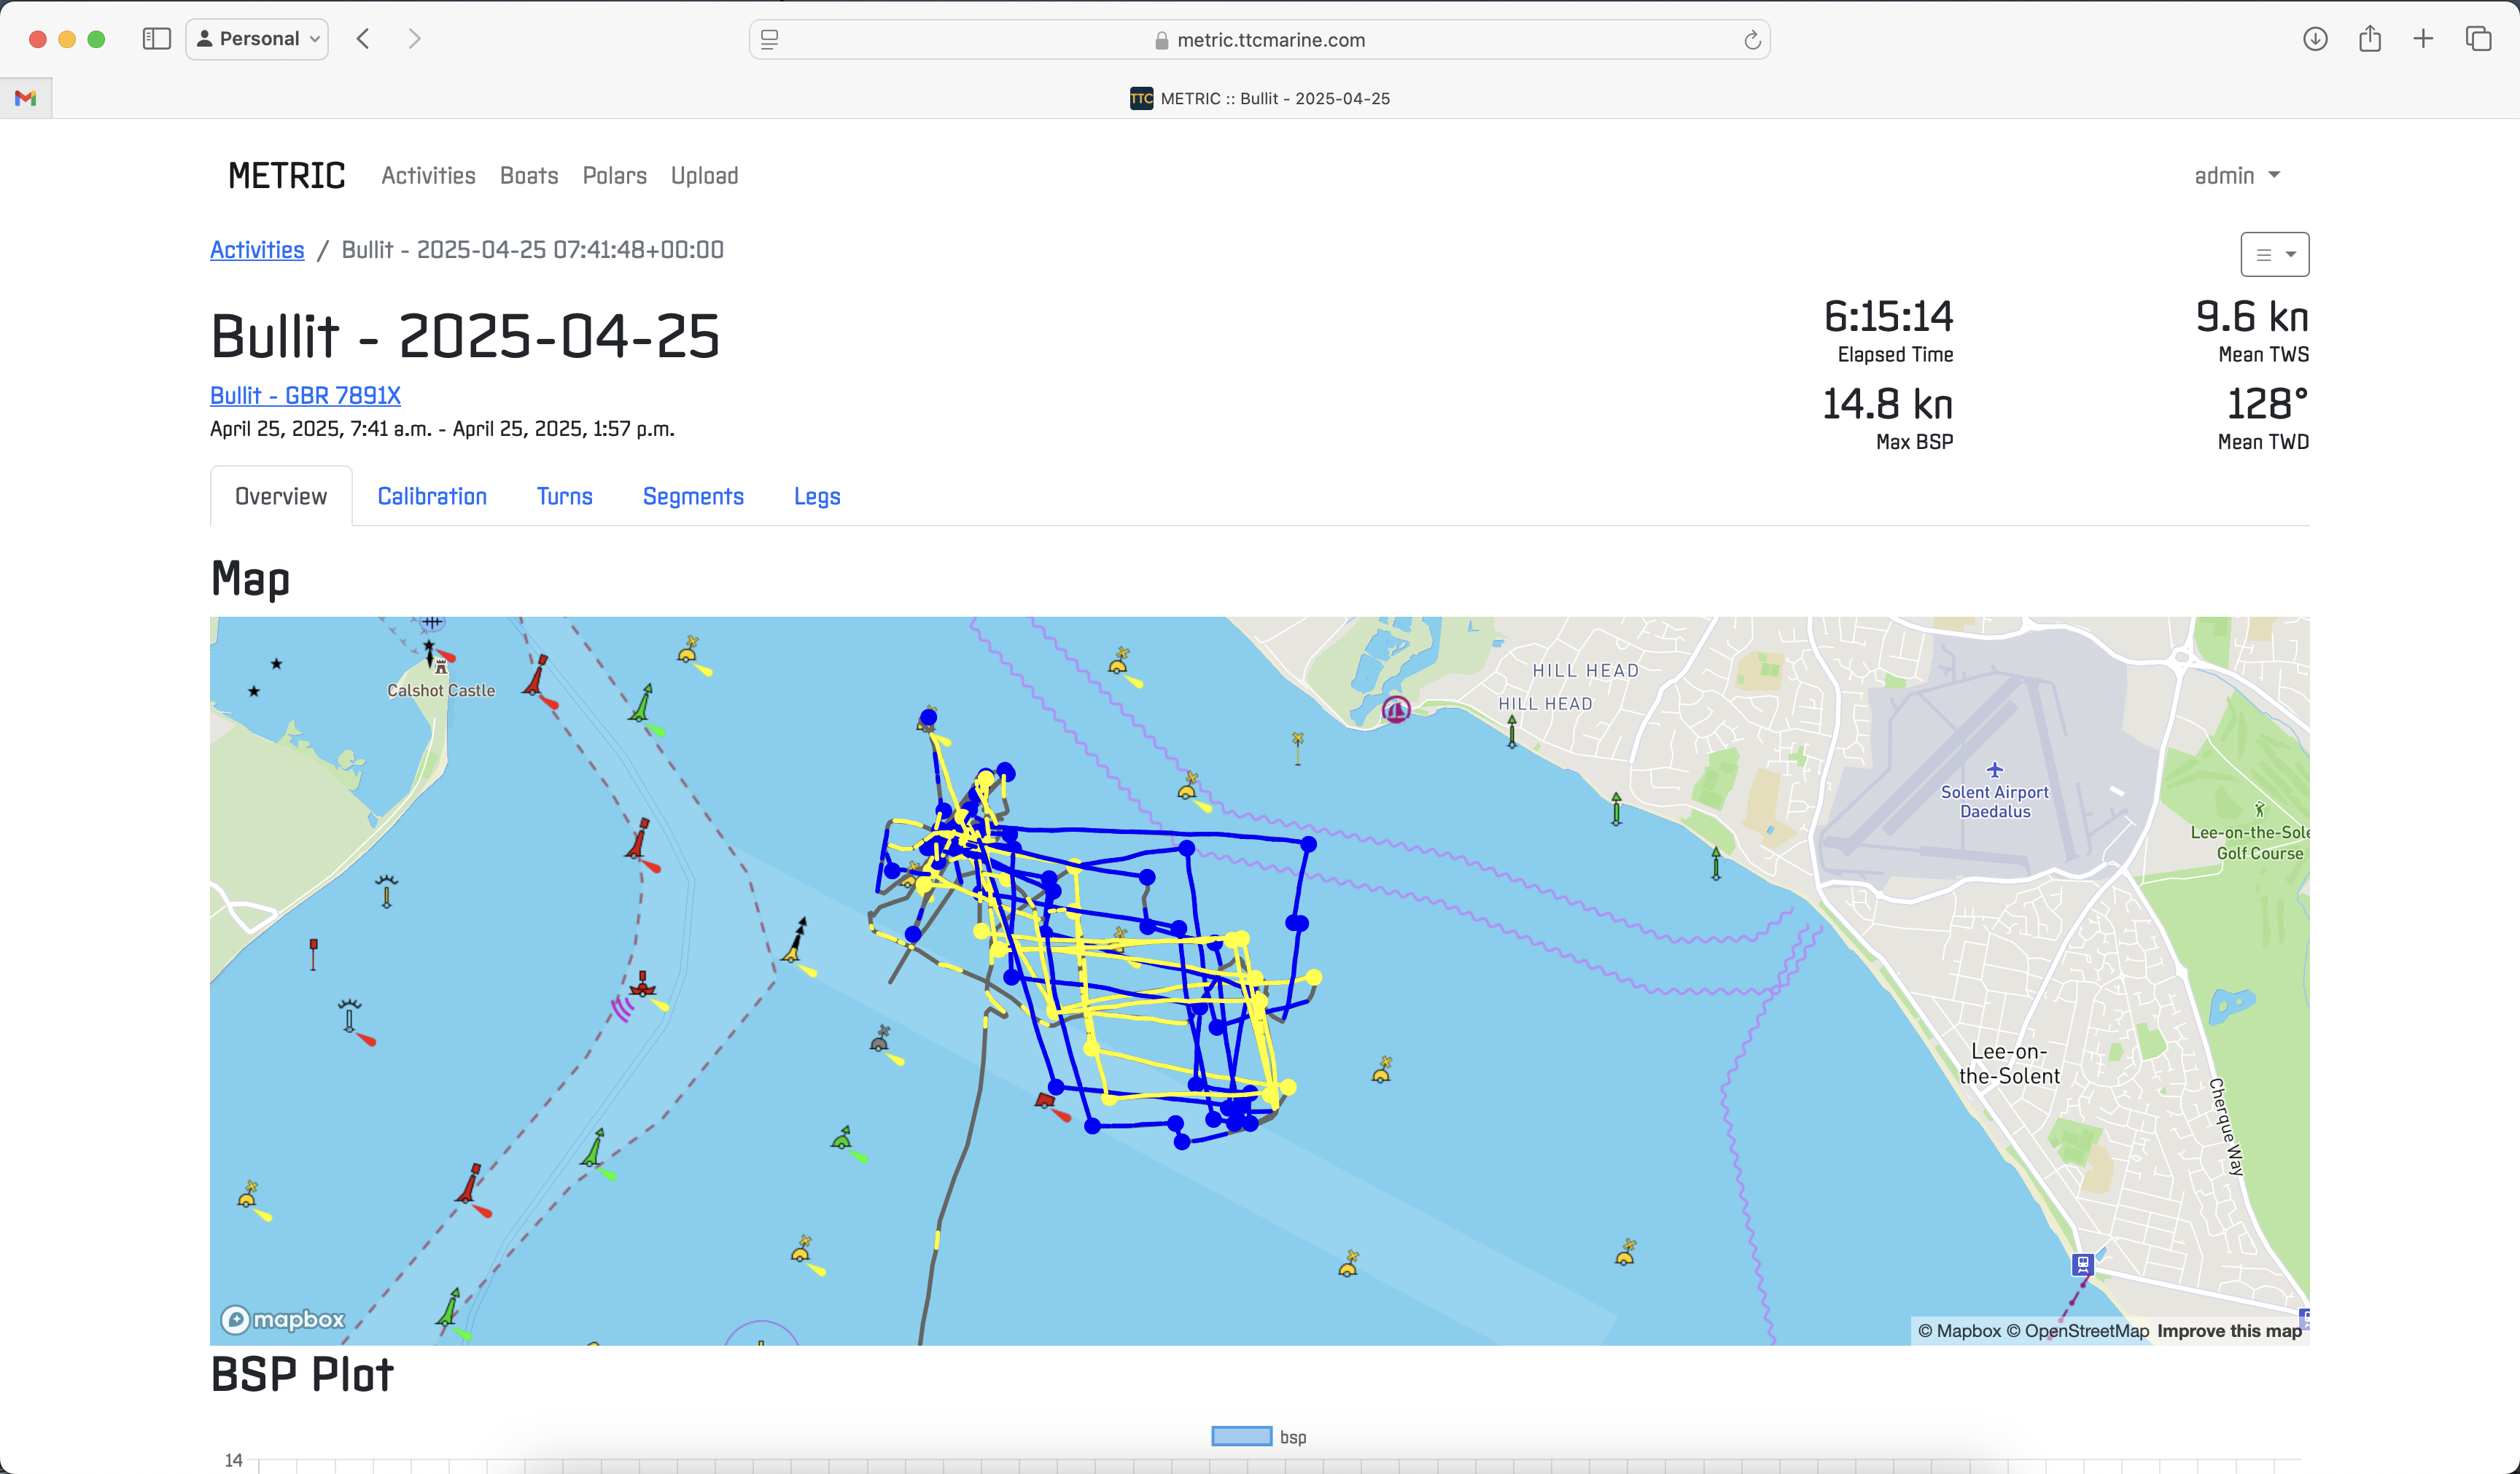Click inside the address bar
The image size is (2520, 1474).
pyautogui.click(x=1270, y=39)
